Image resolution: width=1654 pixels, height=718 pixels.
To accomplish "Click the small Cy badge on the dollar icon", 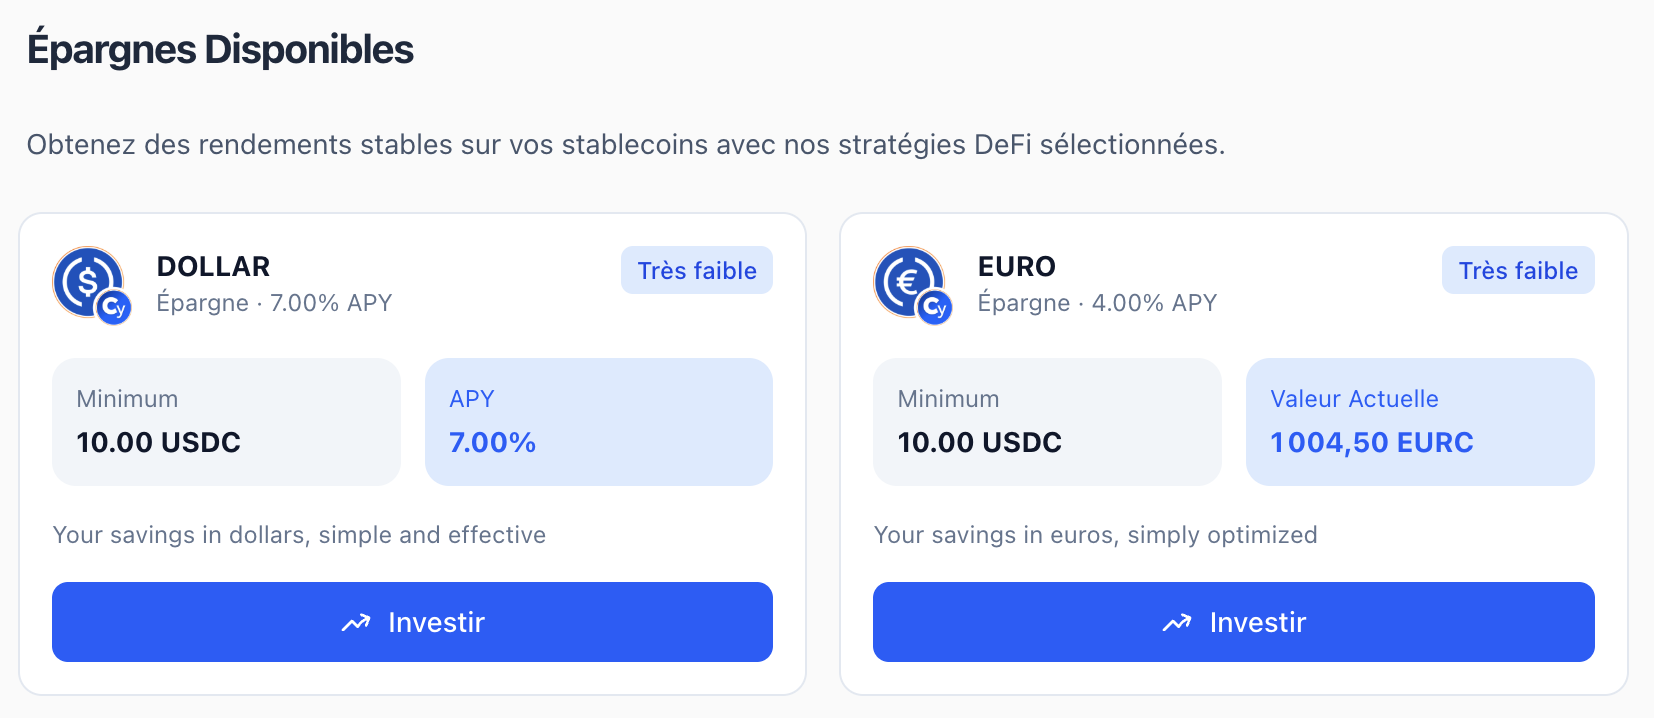I will point(115,308).
